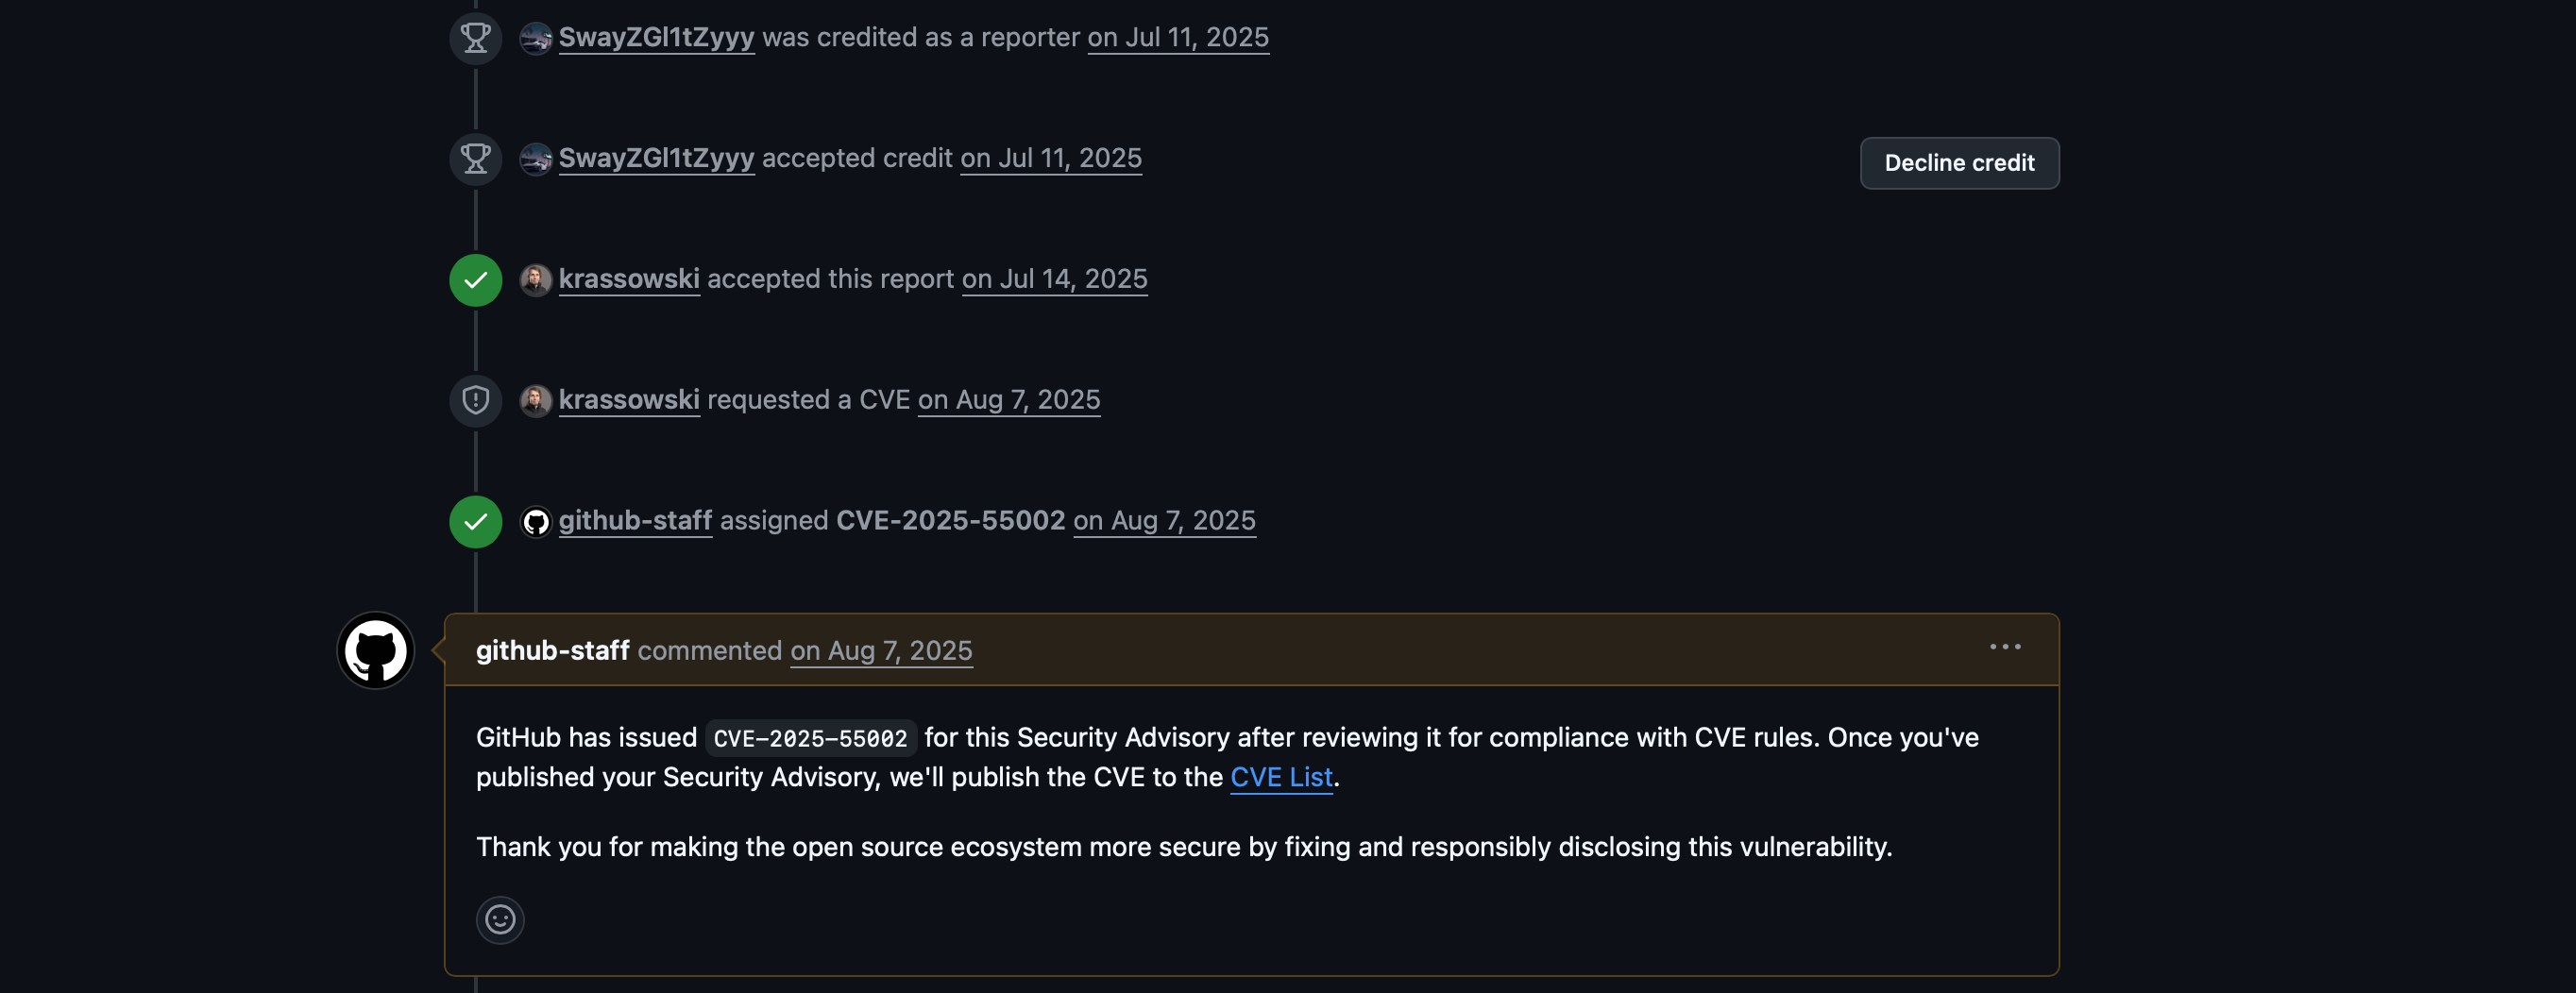Click the Aug 7, 2025 timestamp on the comment header
The height and width of the screenshot is (993, 2576).
tap(880, 651)
